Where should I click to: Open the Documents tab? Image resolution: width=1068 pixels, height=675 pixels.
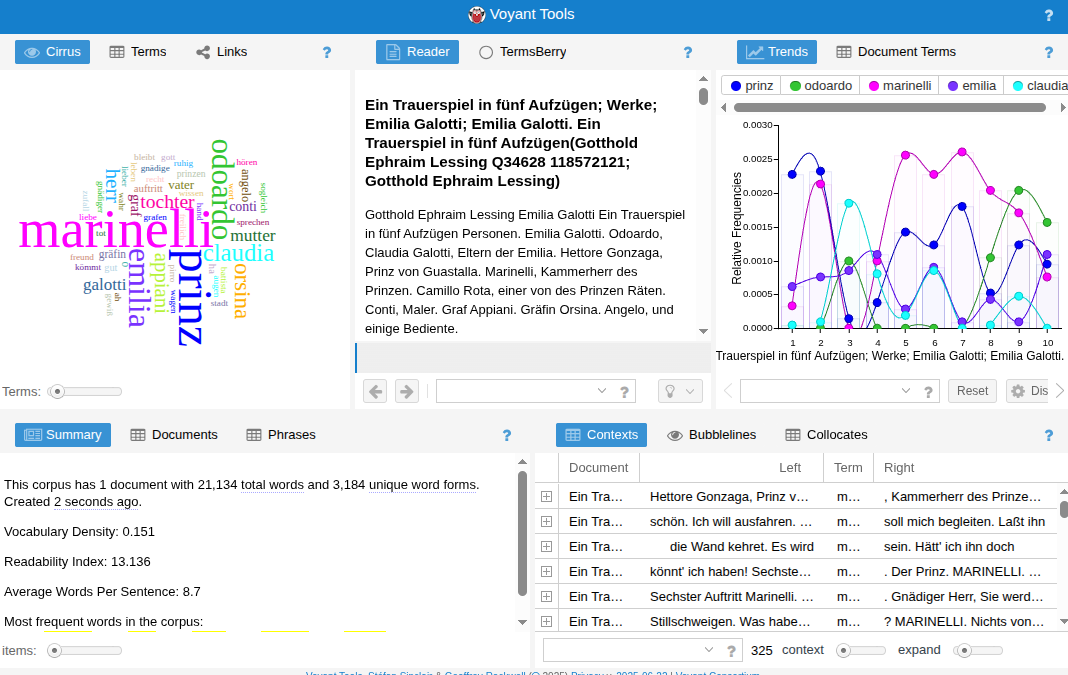pos(174,435)
